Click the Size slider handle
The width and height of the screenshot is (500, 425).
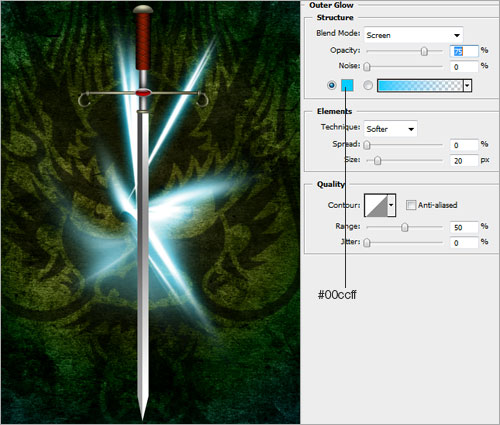click(377, 161)
